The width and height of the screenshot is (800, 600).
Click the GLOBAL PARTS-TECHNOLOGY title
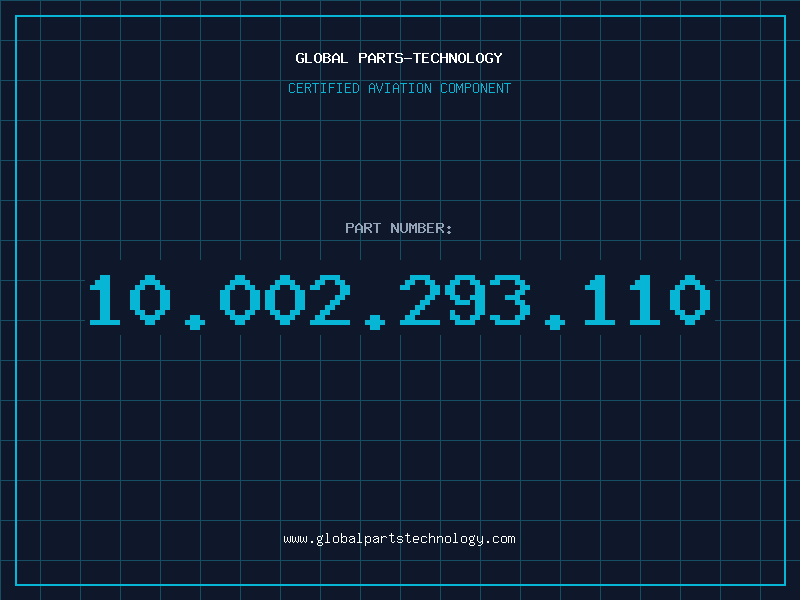pos(399,58)
